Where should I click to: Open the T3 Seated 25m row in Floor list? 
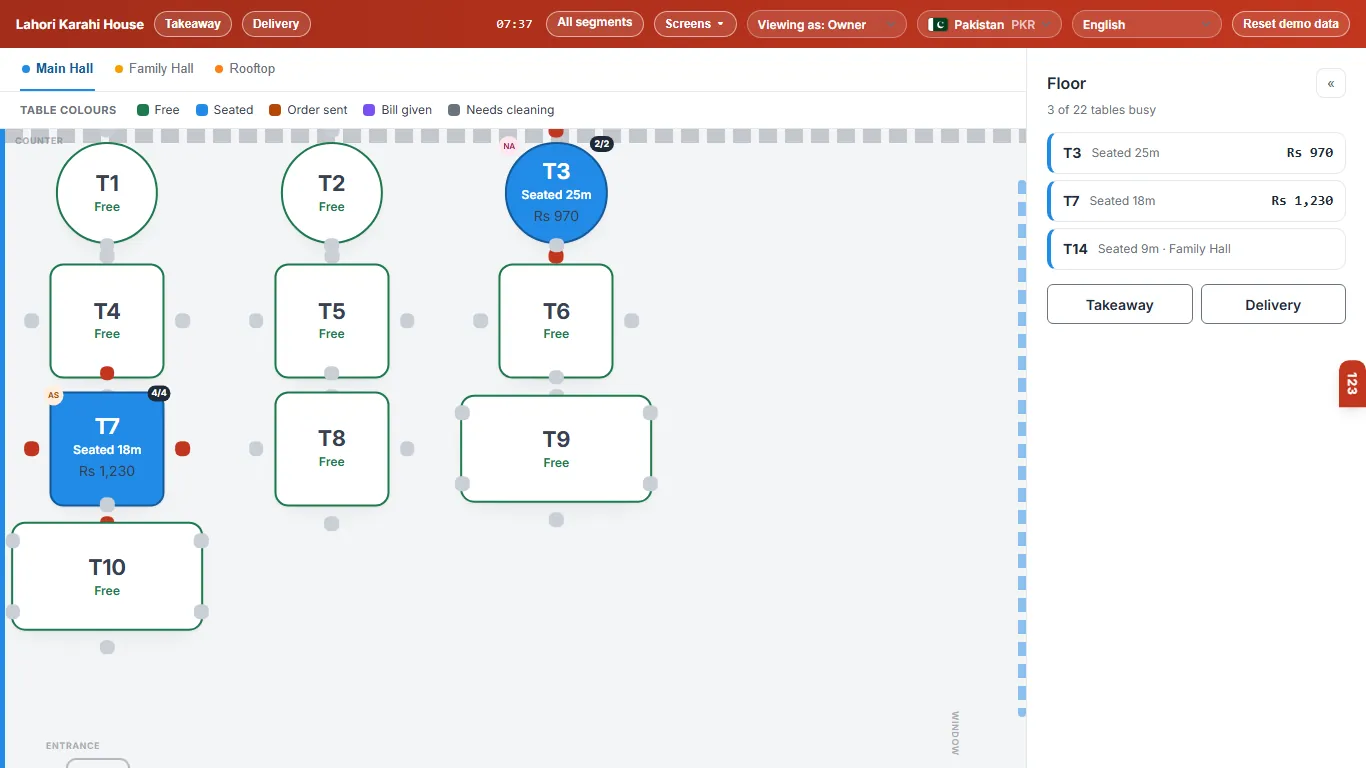pos(1196,153)
